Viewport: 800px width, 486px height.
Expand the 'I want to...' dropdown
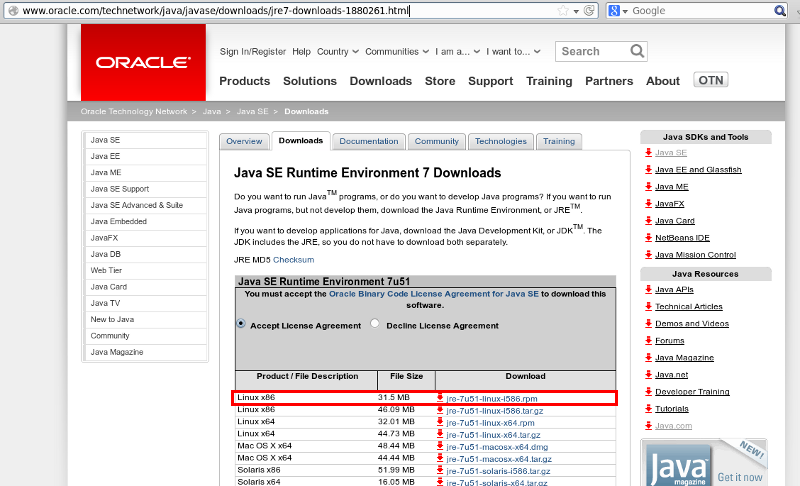pyautogui.click(x=513, y=52)
